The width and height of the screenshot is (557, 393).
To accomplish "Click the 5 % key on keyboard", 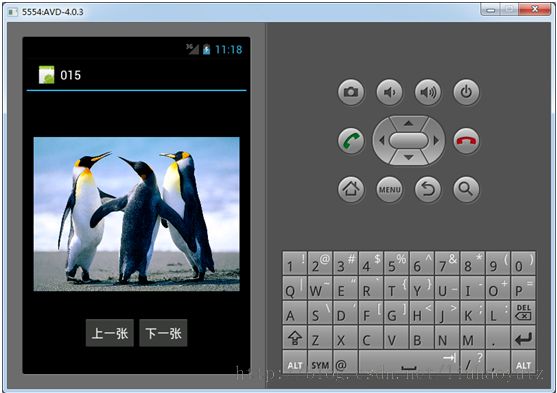I will [396, 263].
